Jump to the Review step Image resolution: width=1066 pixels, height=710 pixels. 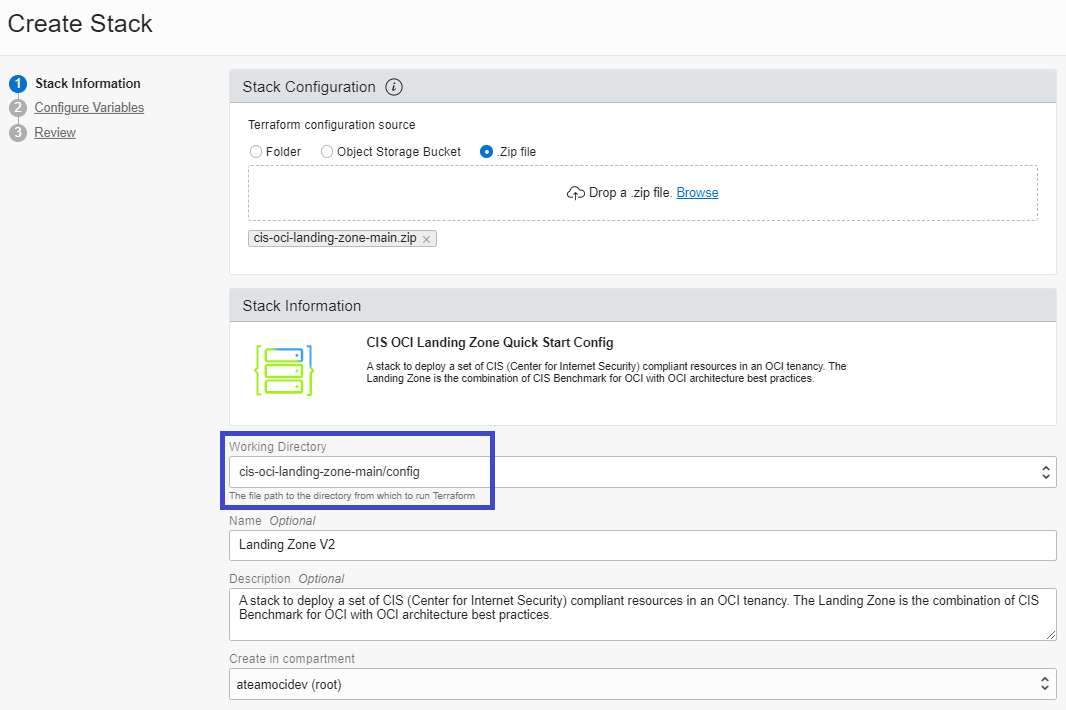tap(55, 133)
